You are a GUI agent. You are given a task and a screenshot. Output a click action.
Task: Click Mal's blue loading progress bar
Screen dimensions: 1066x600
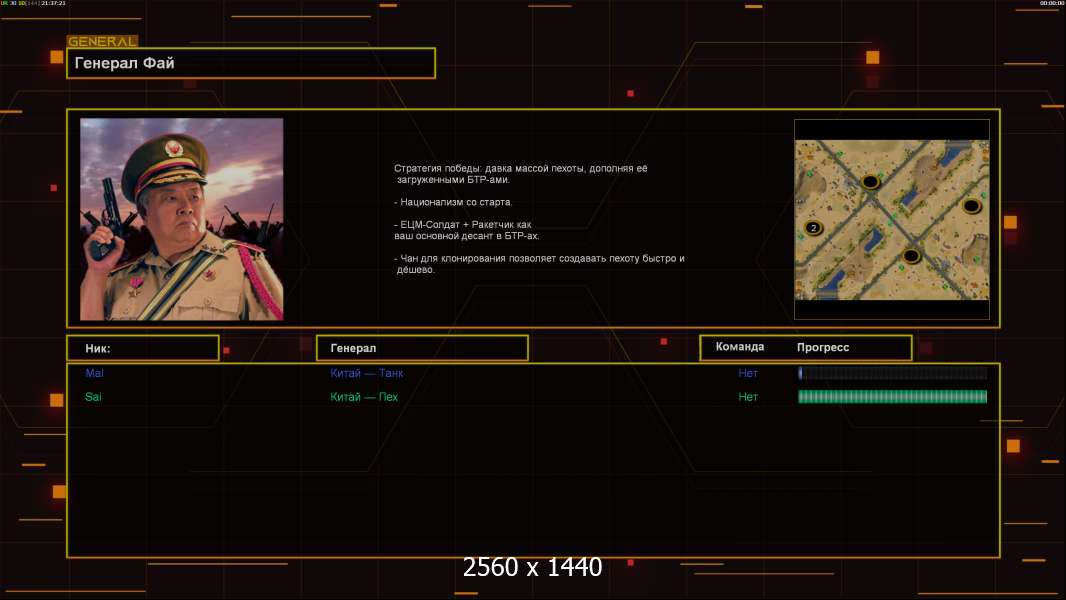[893, 372]
